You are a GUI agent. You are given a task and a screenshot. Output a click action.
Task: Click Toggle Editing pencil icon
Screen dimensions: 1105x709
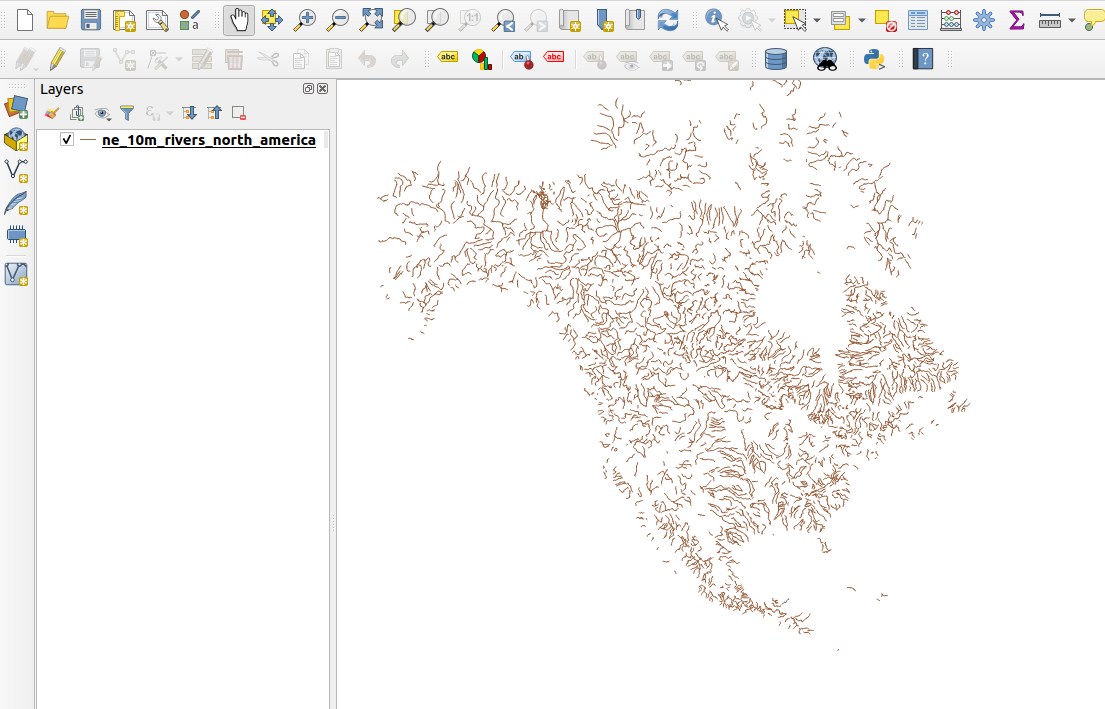(x=57, y=60)
